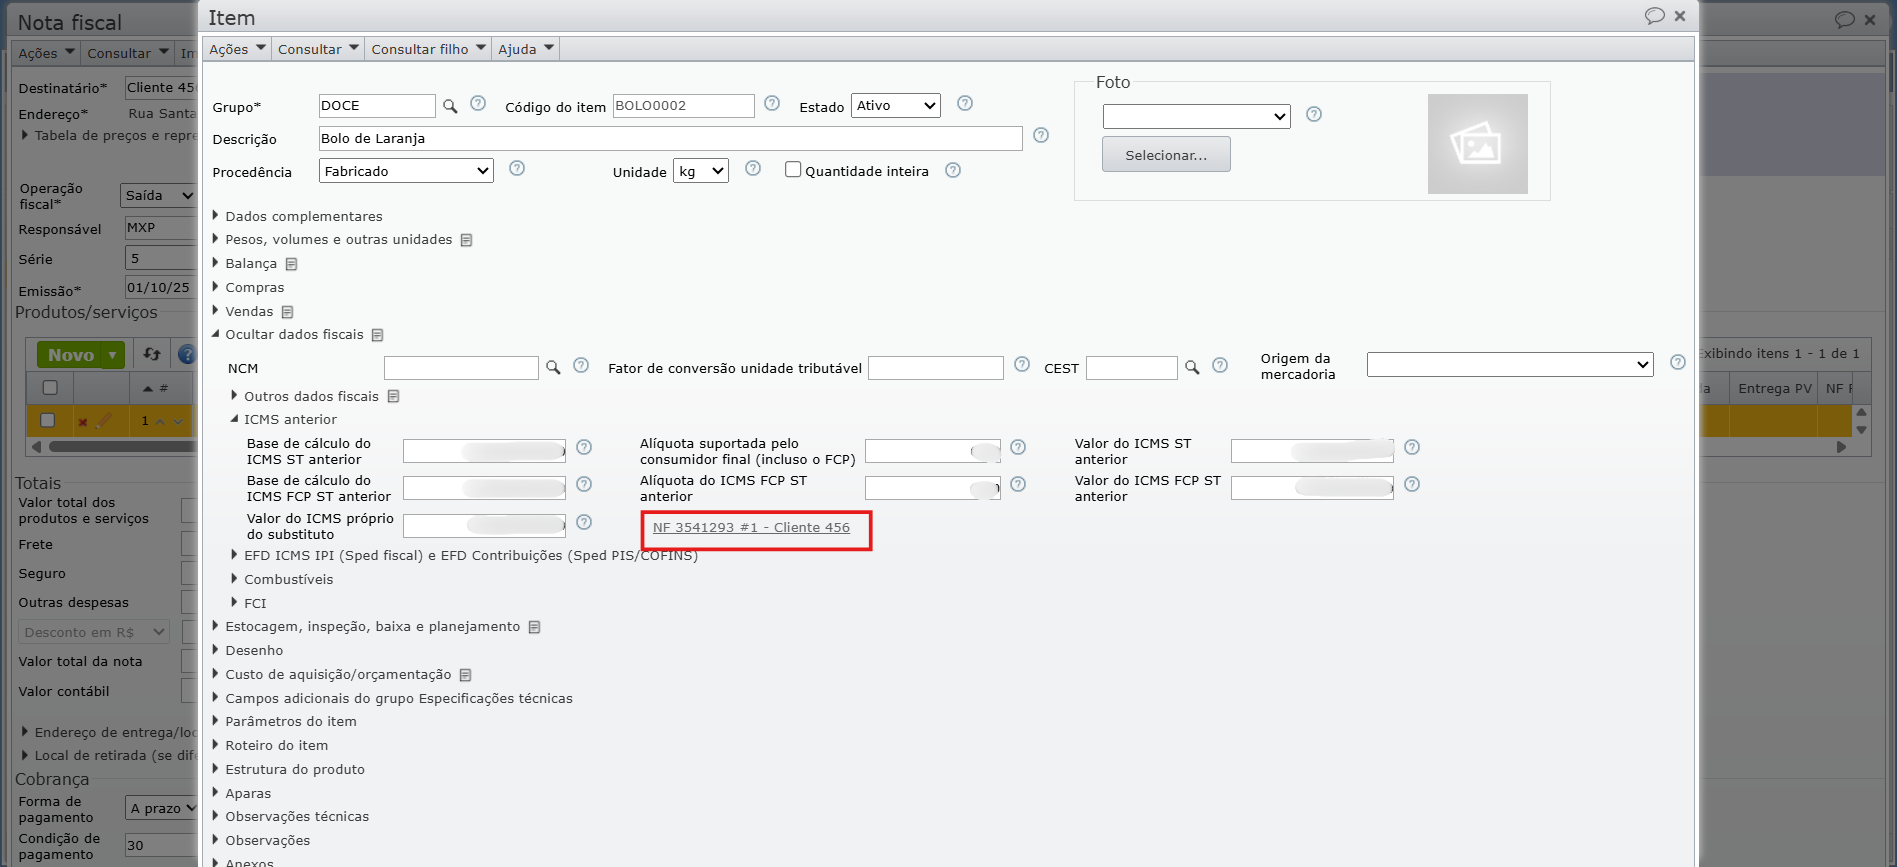Expand the Estrutura do produto section
This screenshot has height=867, width=1897.
pos(288,770)
